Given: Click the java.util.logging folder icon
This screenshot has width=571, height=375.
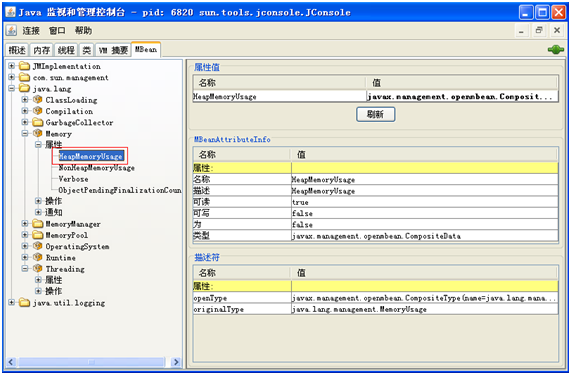Looking at the screenshot, I should tap(24, 303).
